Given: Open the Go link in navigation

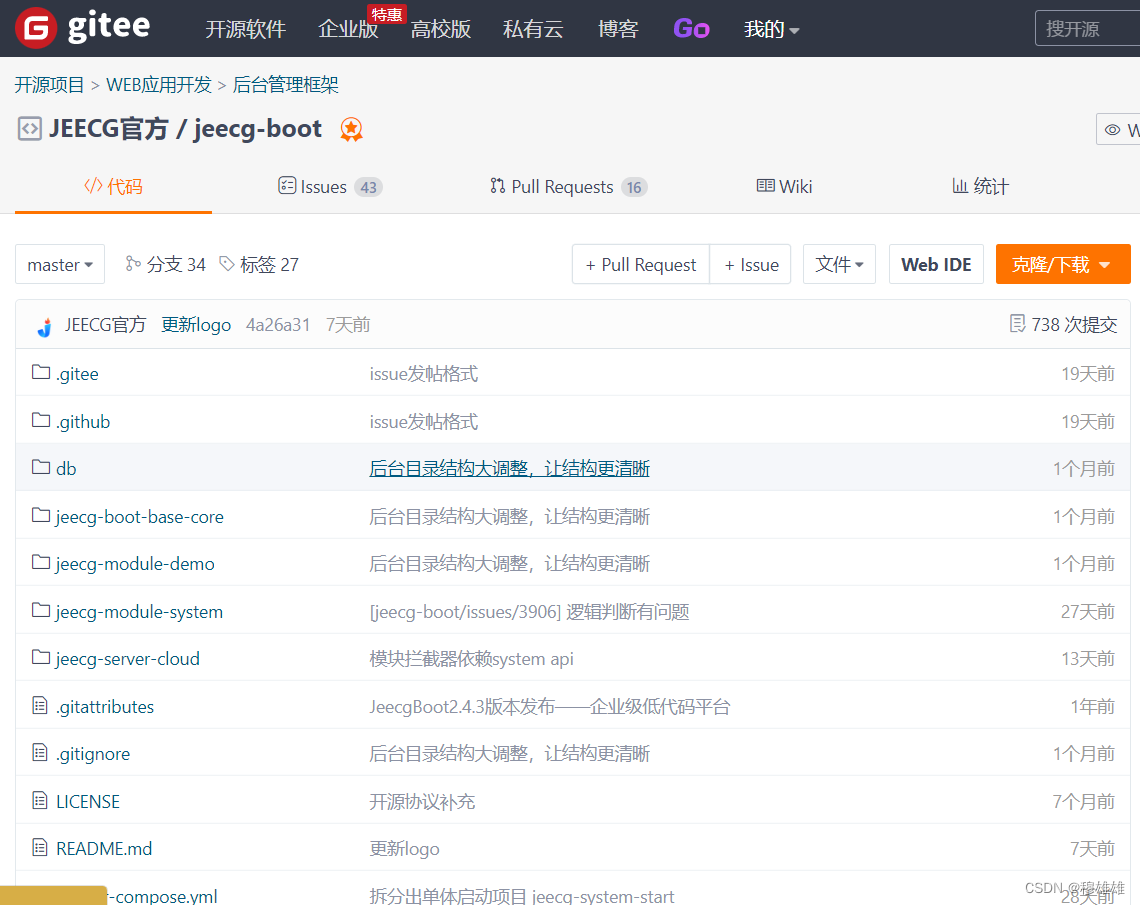Looking at the screenshot, I should (x=691, y=29).
